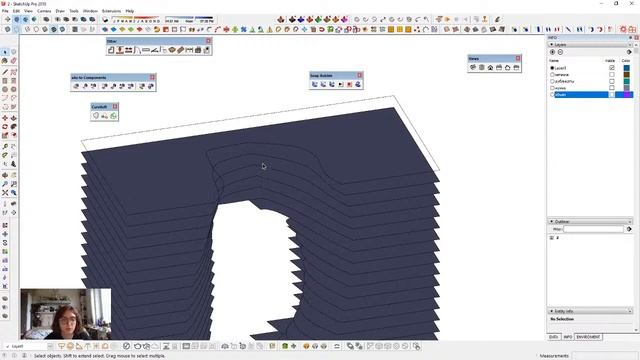The width and height of the screenshot is (640, 360).
Task: Switch to the INFO tray tab
Action: point(568,337)
